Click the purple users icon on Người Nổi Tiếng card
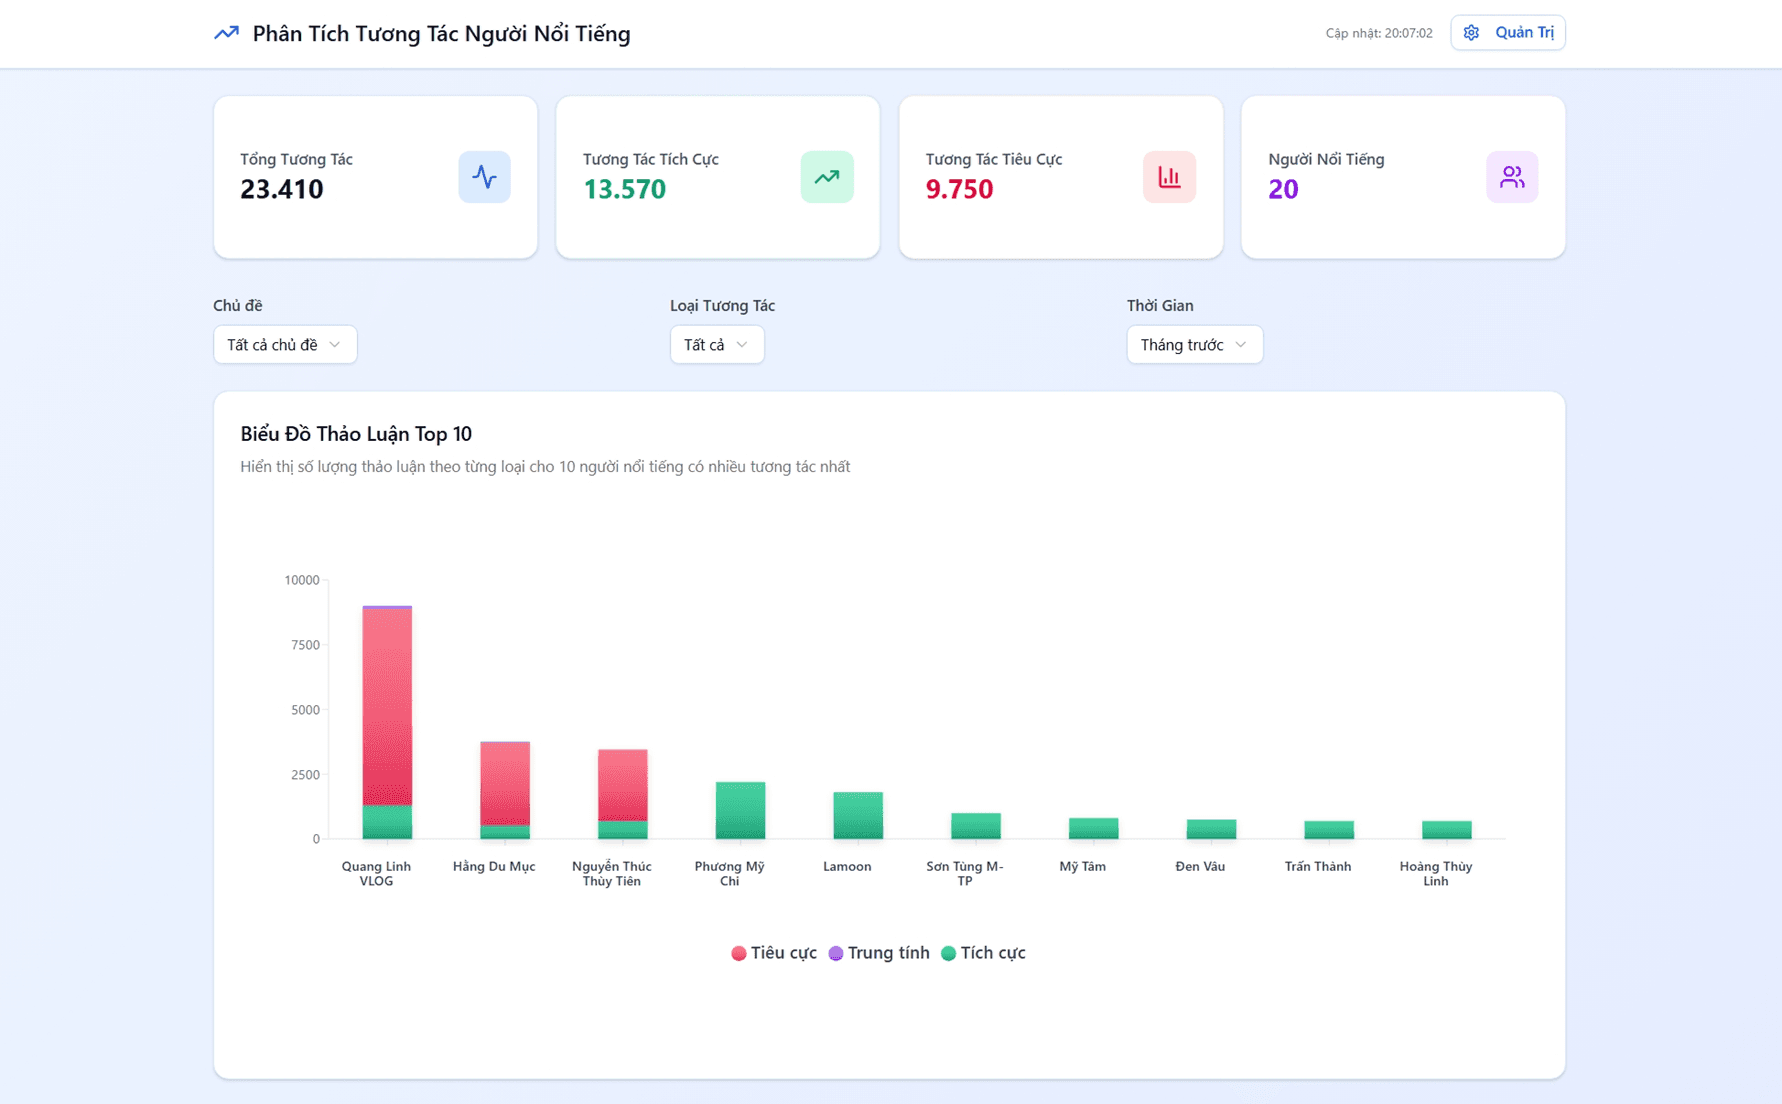 tap(1511, 176)
